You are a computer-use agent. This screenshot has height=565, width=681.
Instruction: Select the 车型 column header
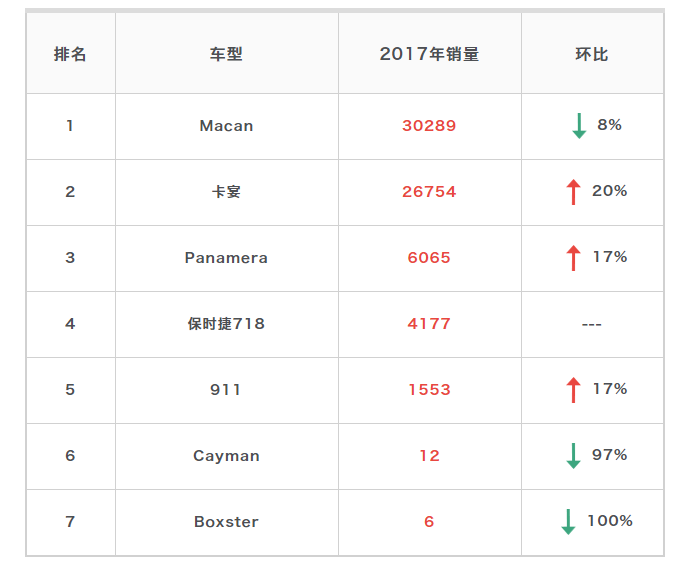coord(226,54)
